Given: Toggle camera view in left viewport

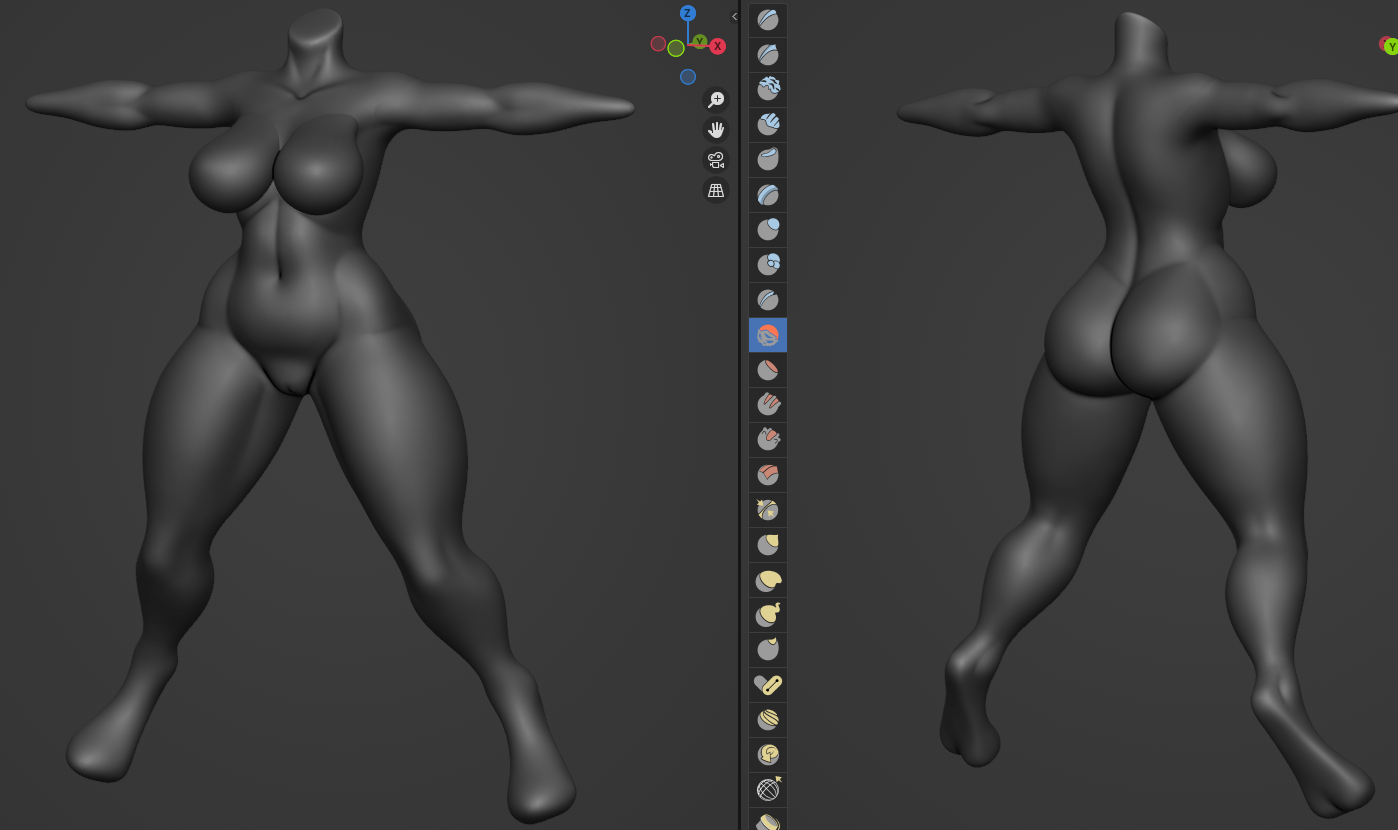Looking at the screenshot, I should [x=716, y=160].
